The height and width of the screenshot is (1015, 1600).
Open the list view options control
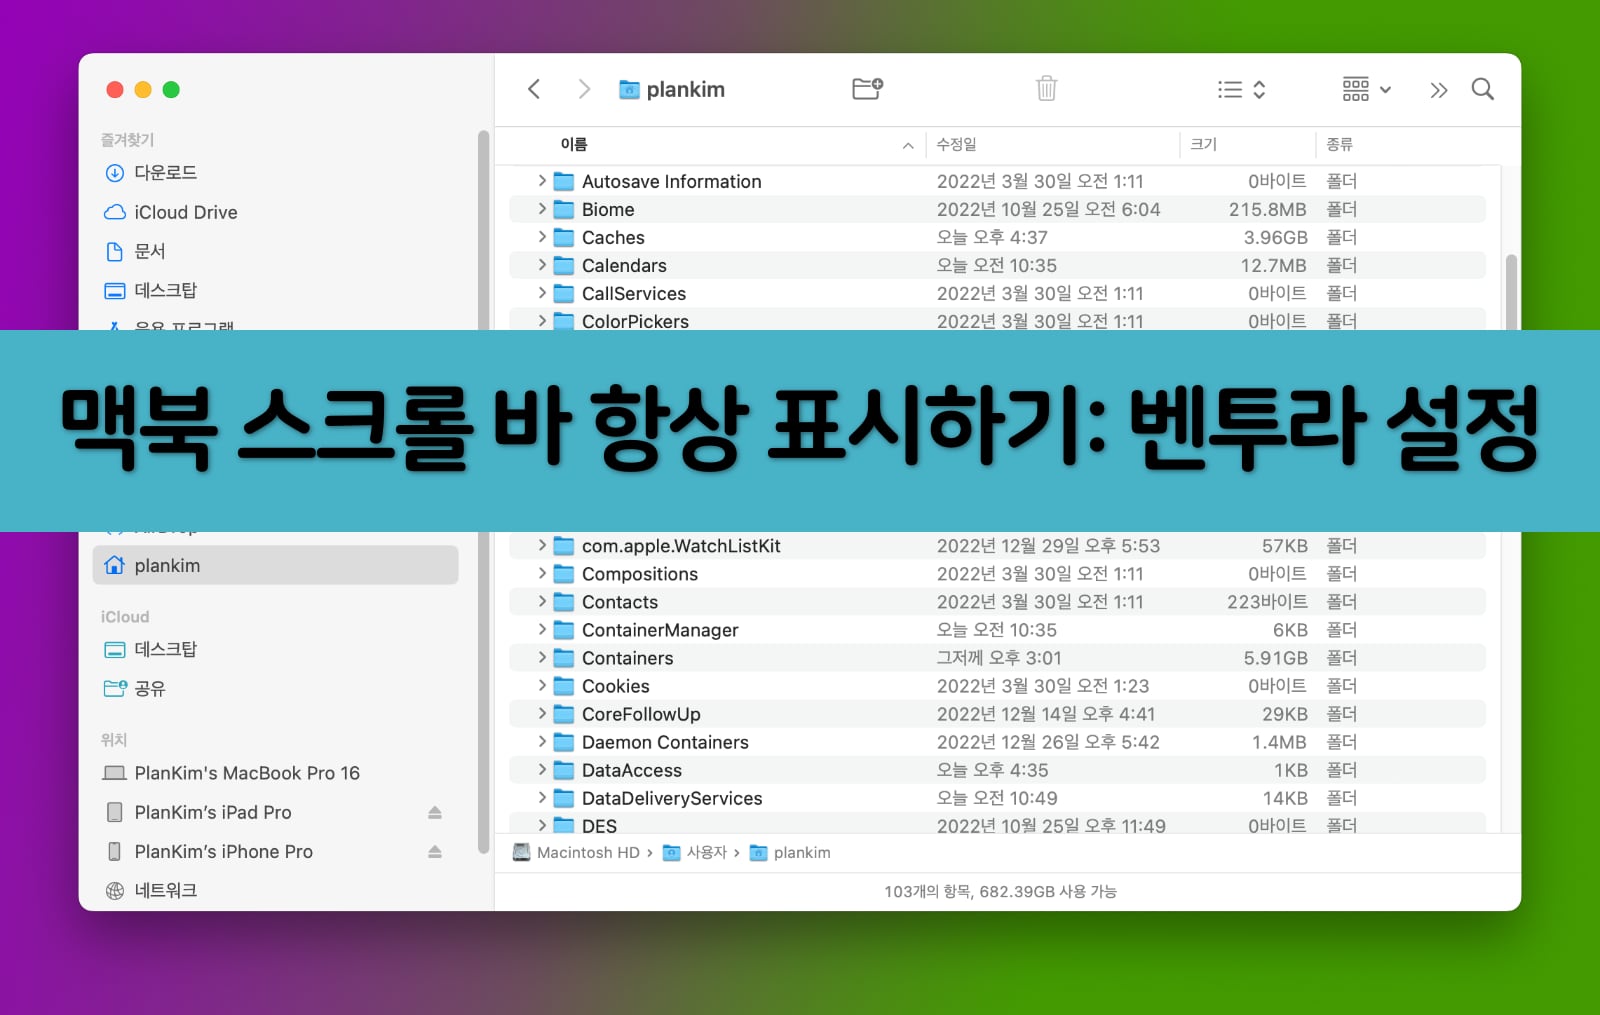pyautogui.click(x=1241, y=90)
